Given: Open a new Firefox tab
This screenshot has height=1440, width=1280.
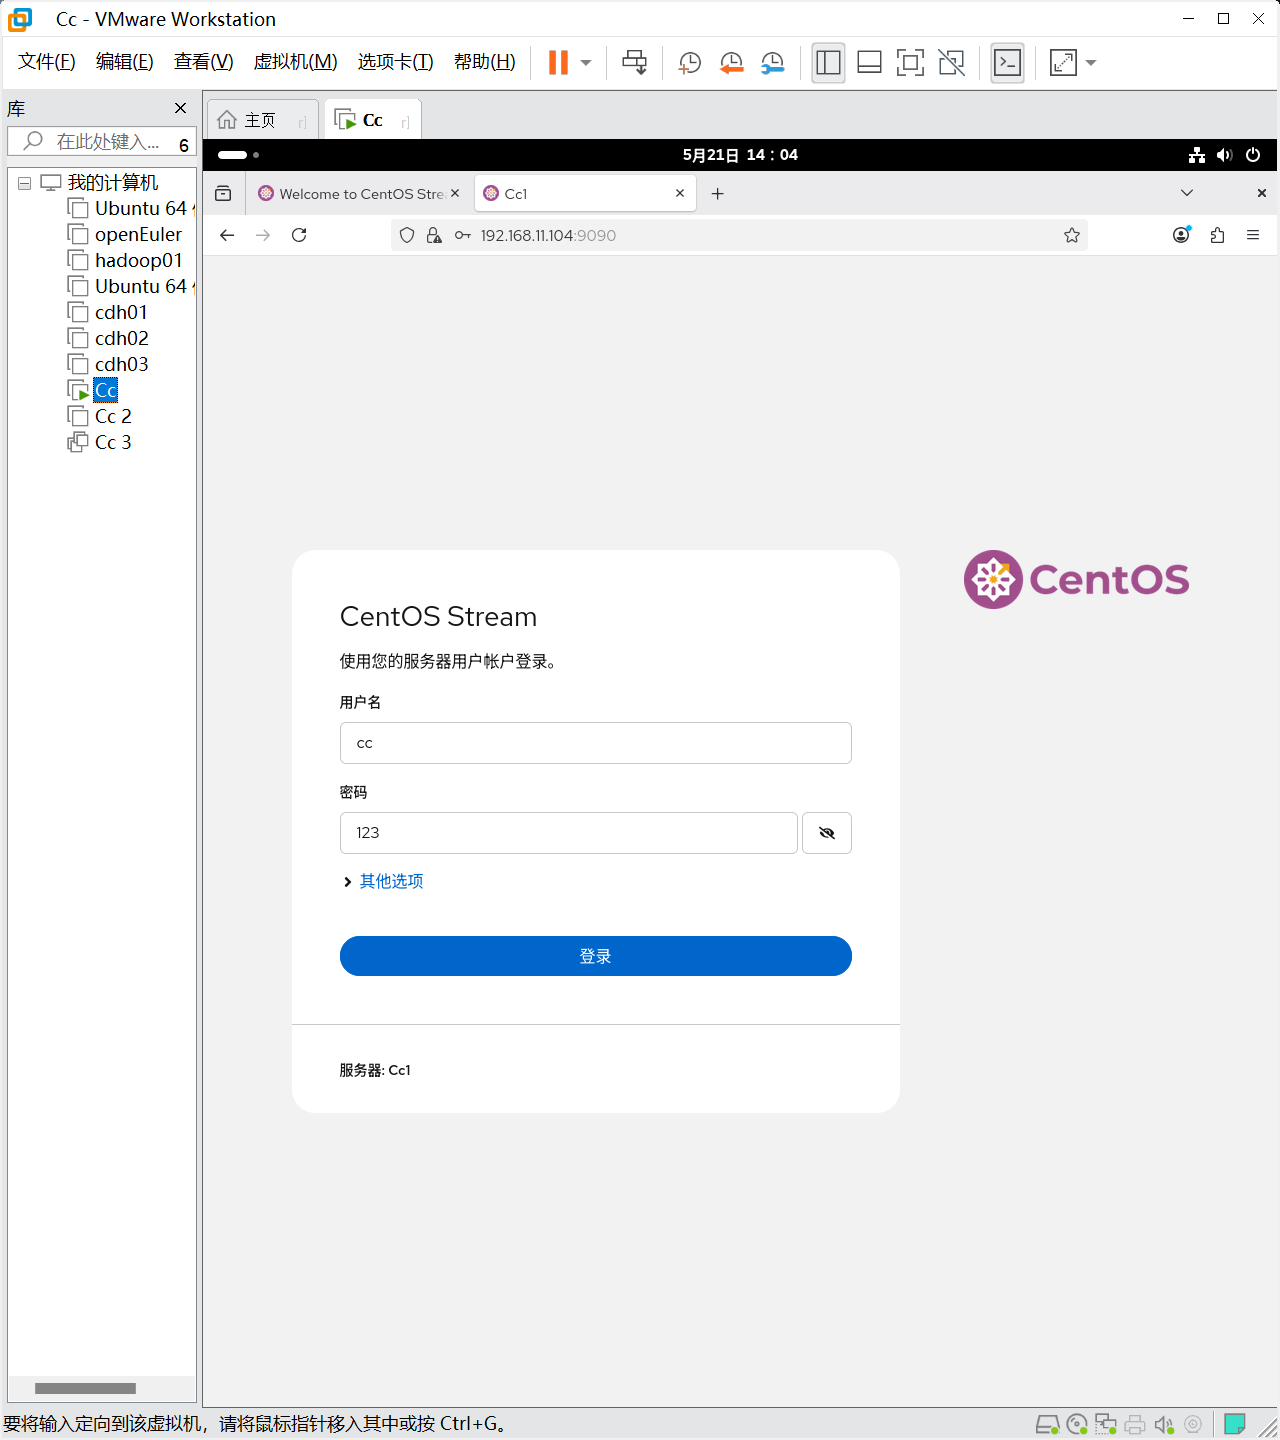Looking at the screenshot, I should pyautogui.click(x=717, y=193).
